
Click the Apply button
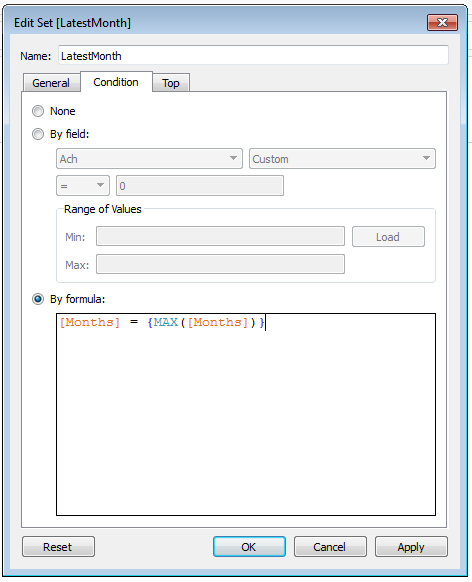pos(411,546)
